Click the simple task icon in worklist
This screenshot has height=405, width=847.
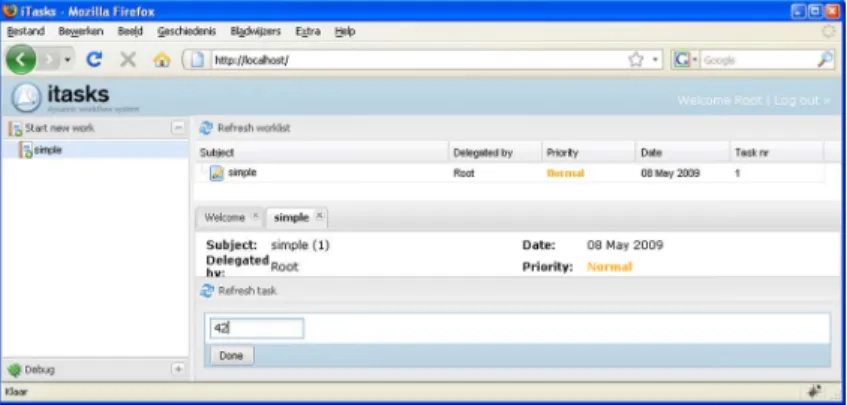(x=217, y=173)
